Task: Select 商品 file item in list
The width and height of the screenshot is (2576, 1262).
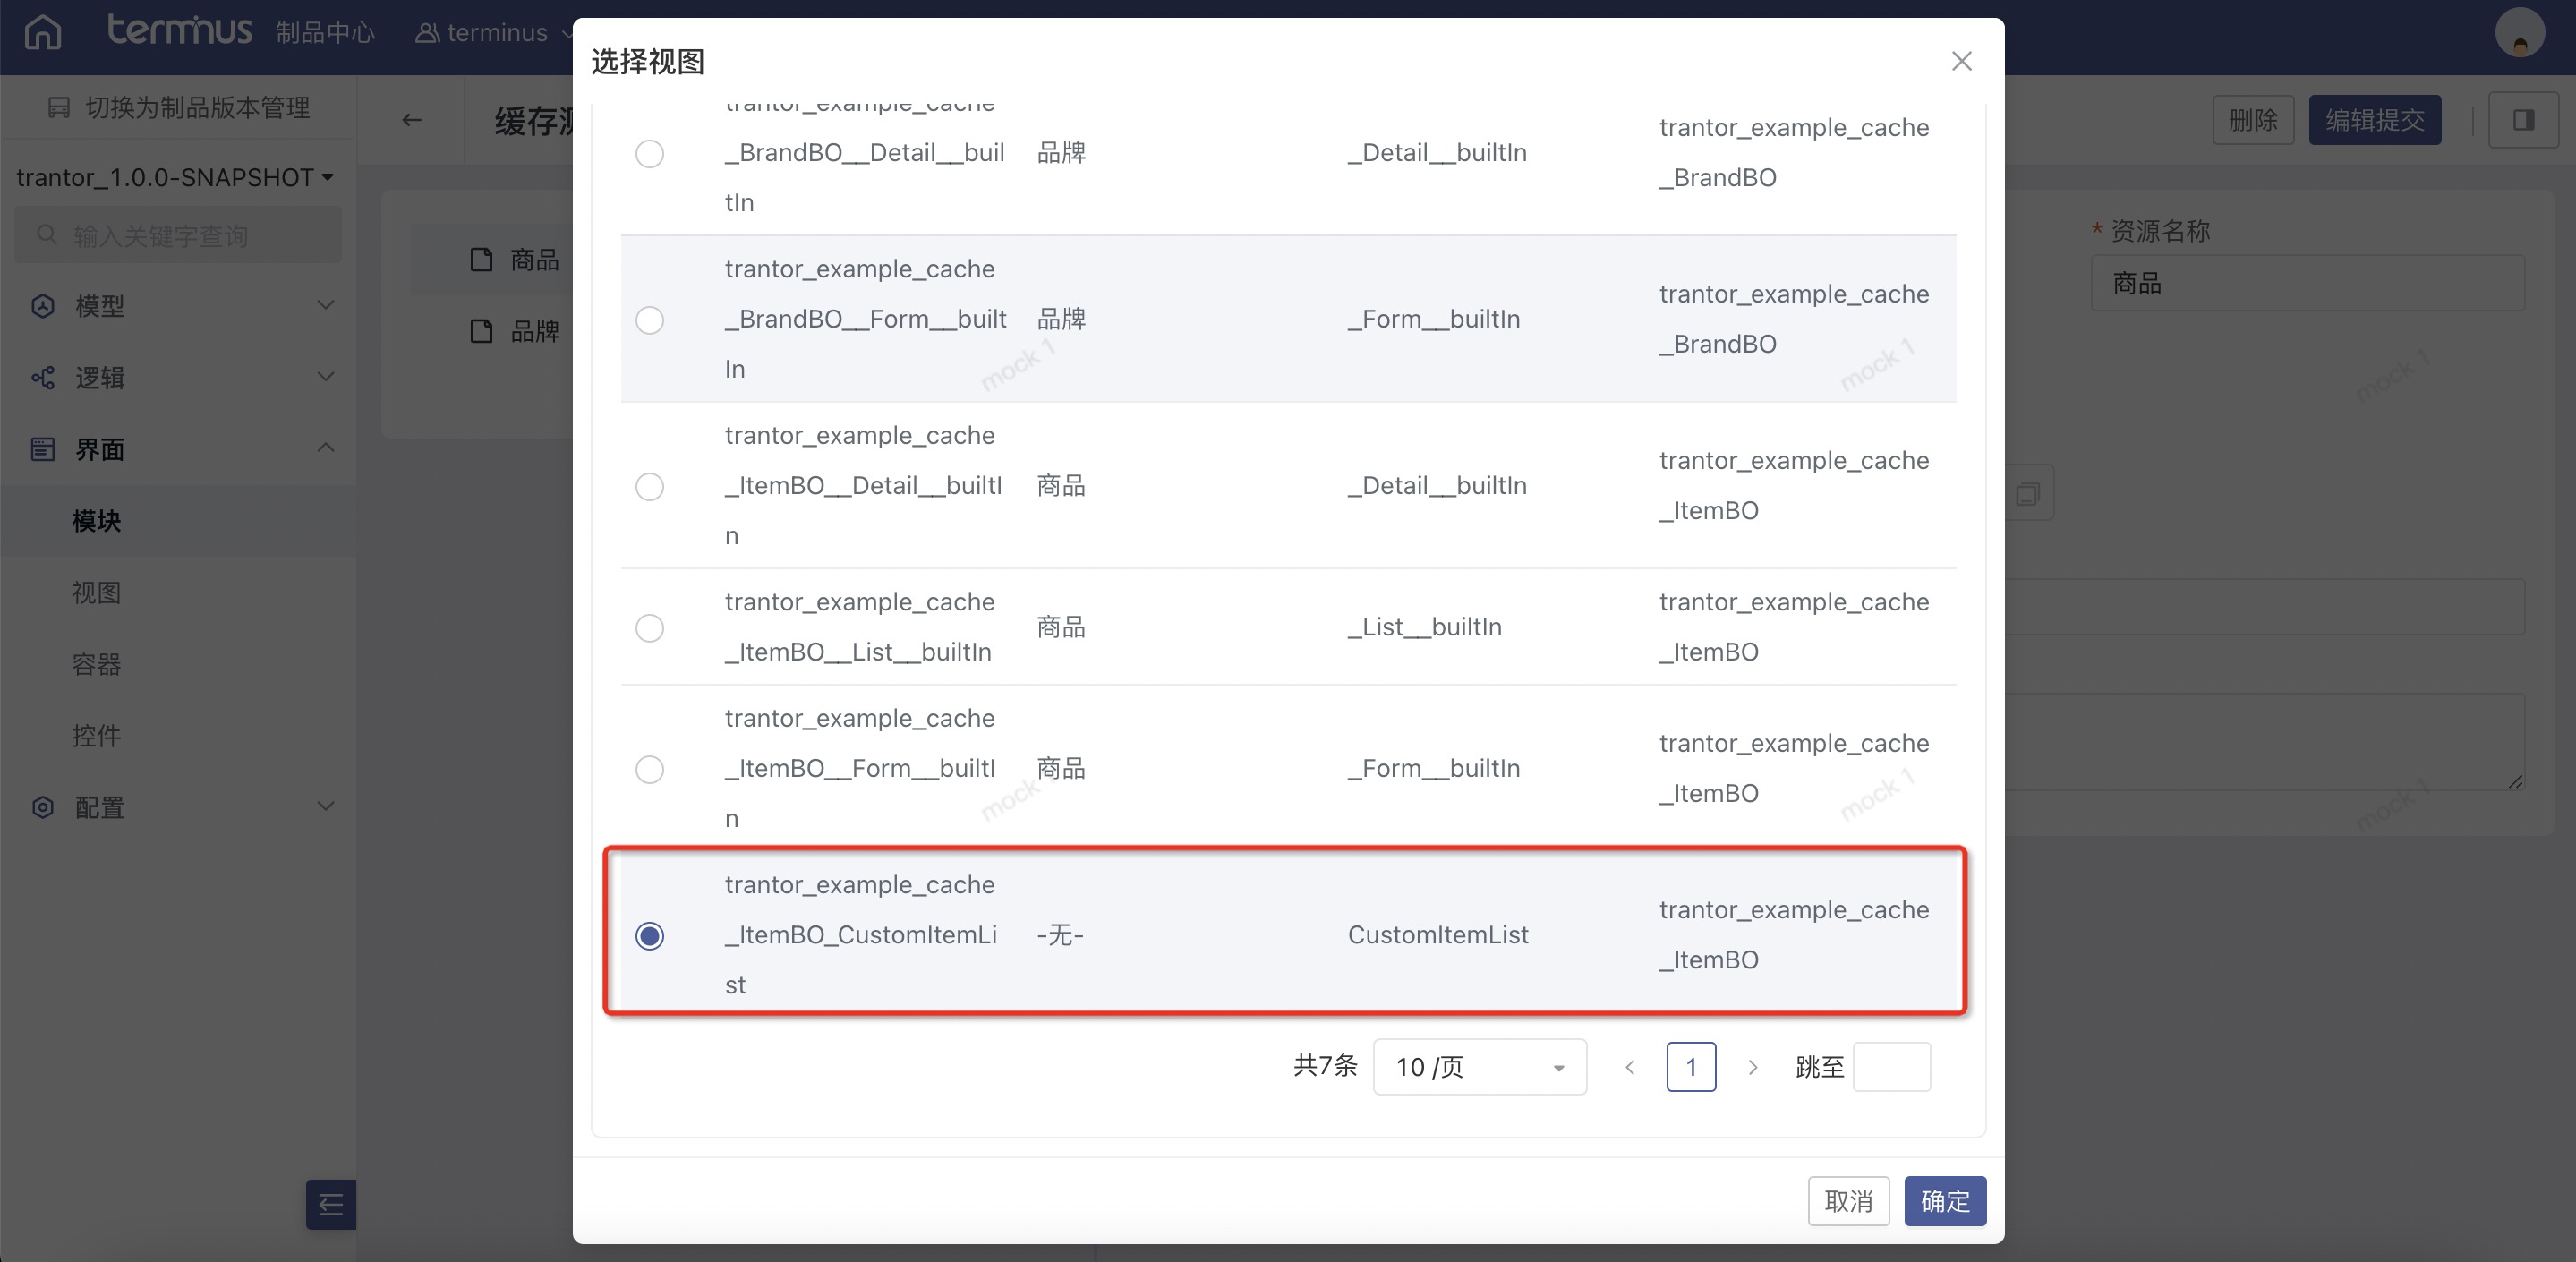Action: pos(515,260)
